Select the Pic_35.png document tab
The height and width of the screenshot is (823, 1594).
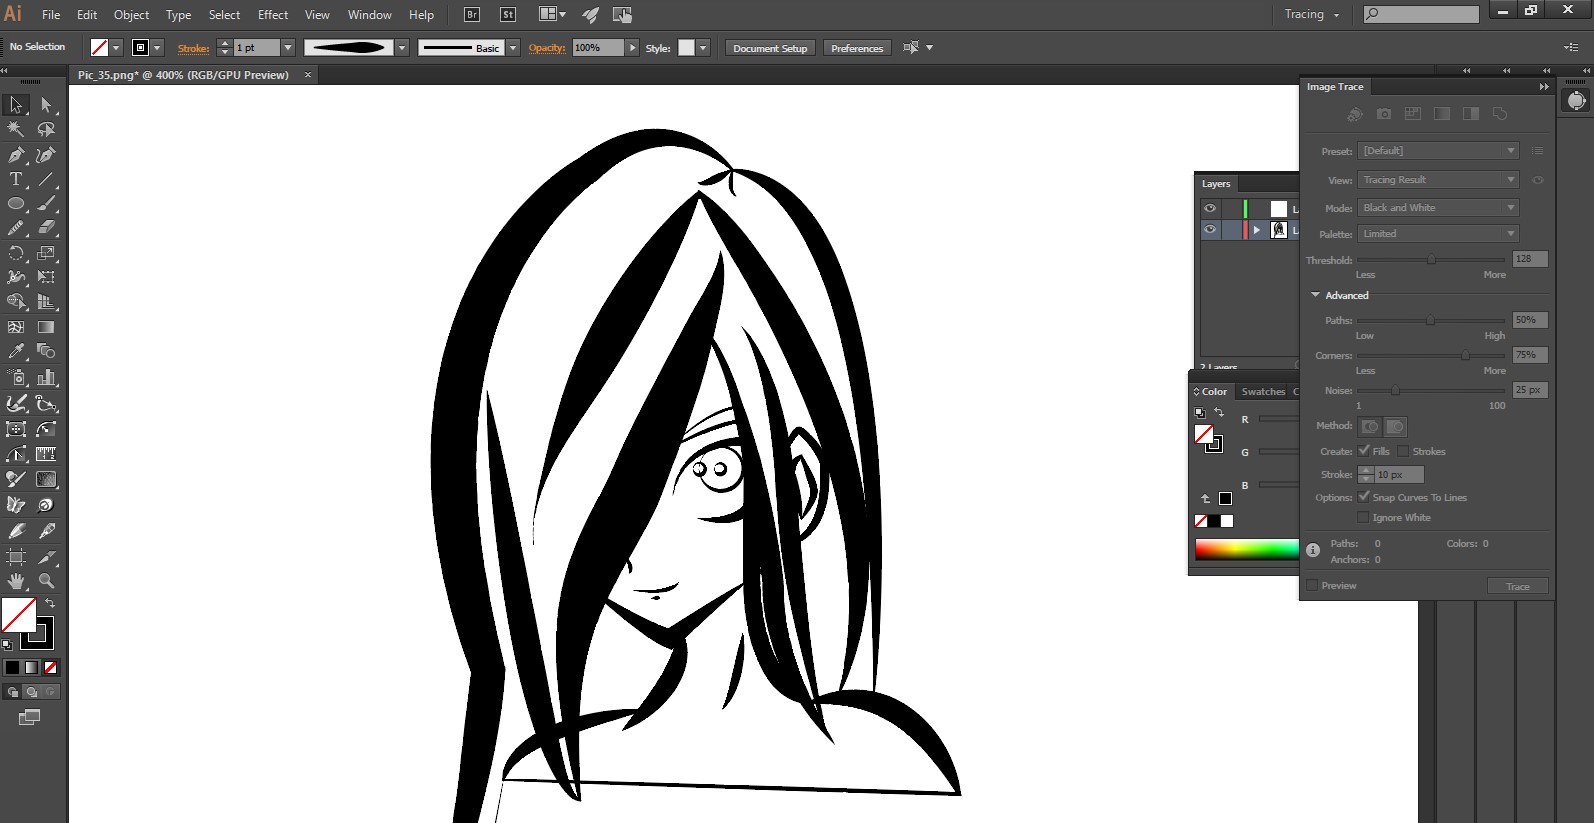click(x=183, y=75)
